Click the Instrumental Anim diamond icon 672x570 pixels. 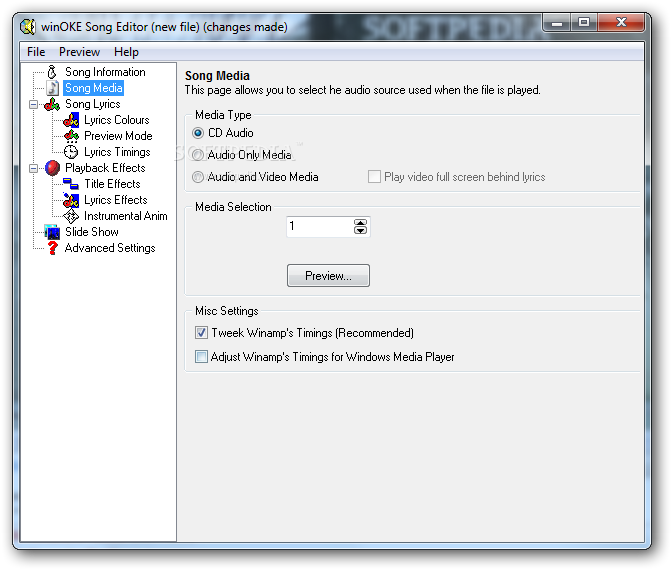pyautogui.click(x=71, y=216)
